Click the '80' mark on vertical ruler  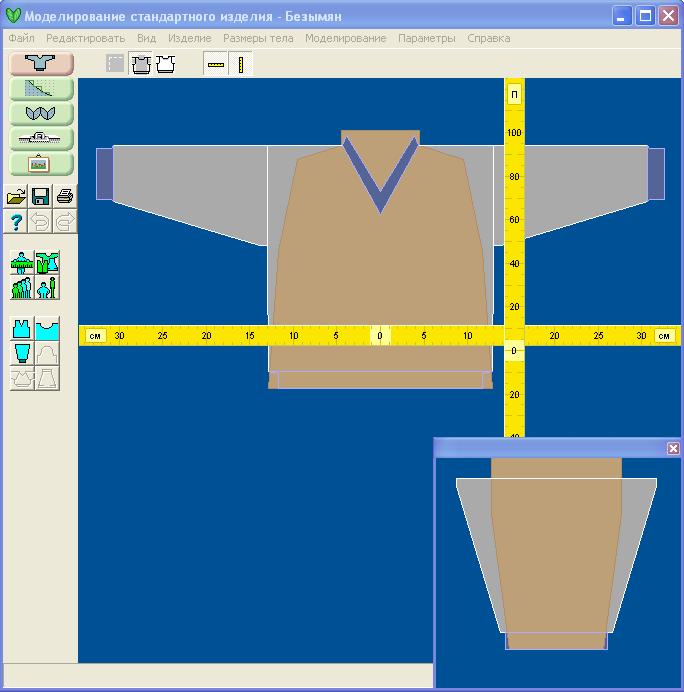point(514,177)
